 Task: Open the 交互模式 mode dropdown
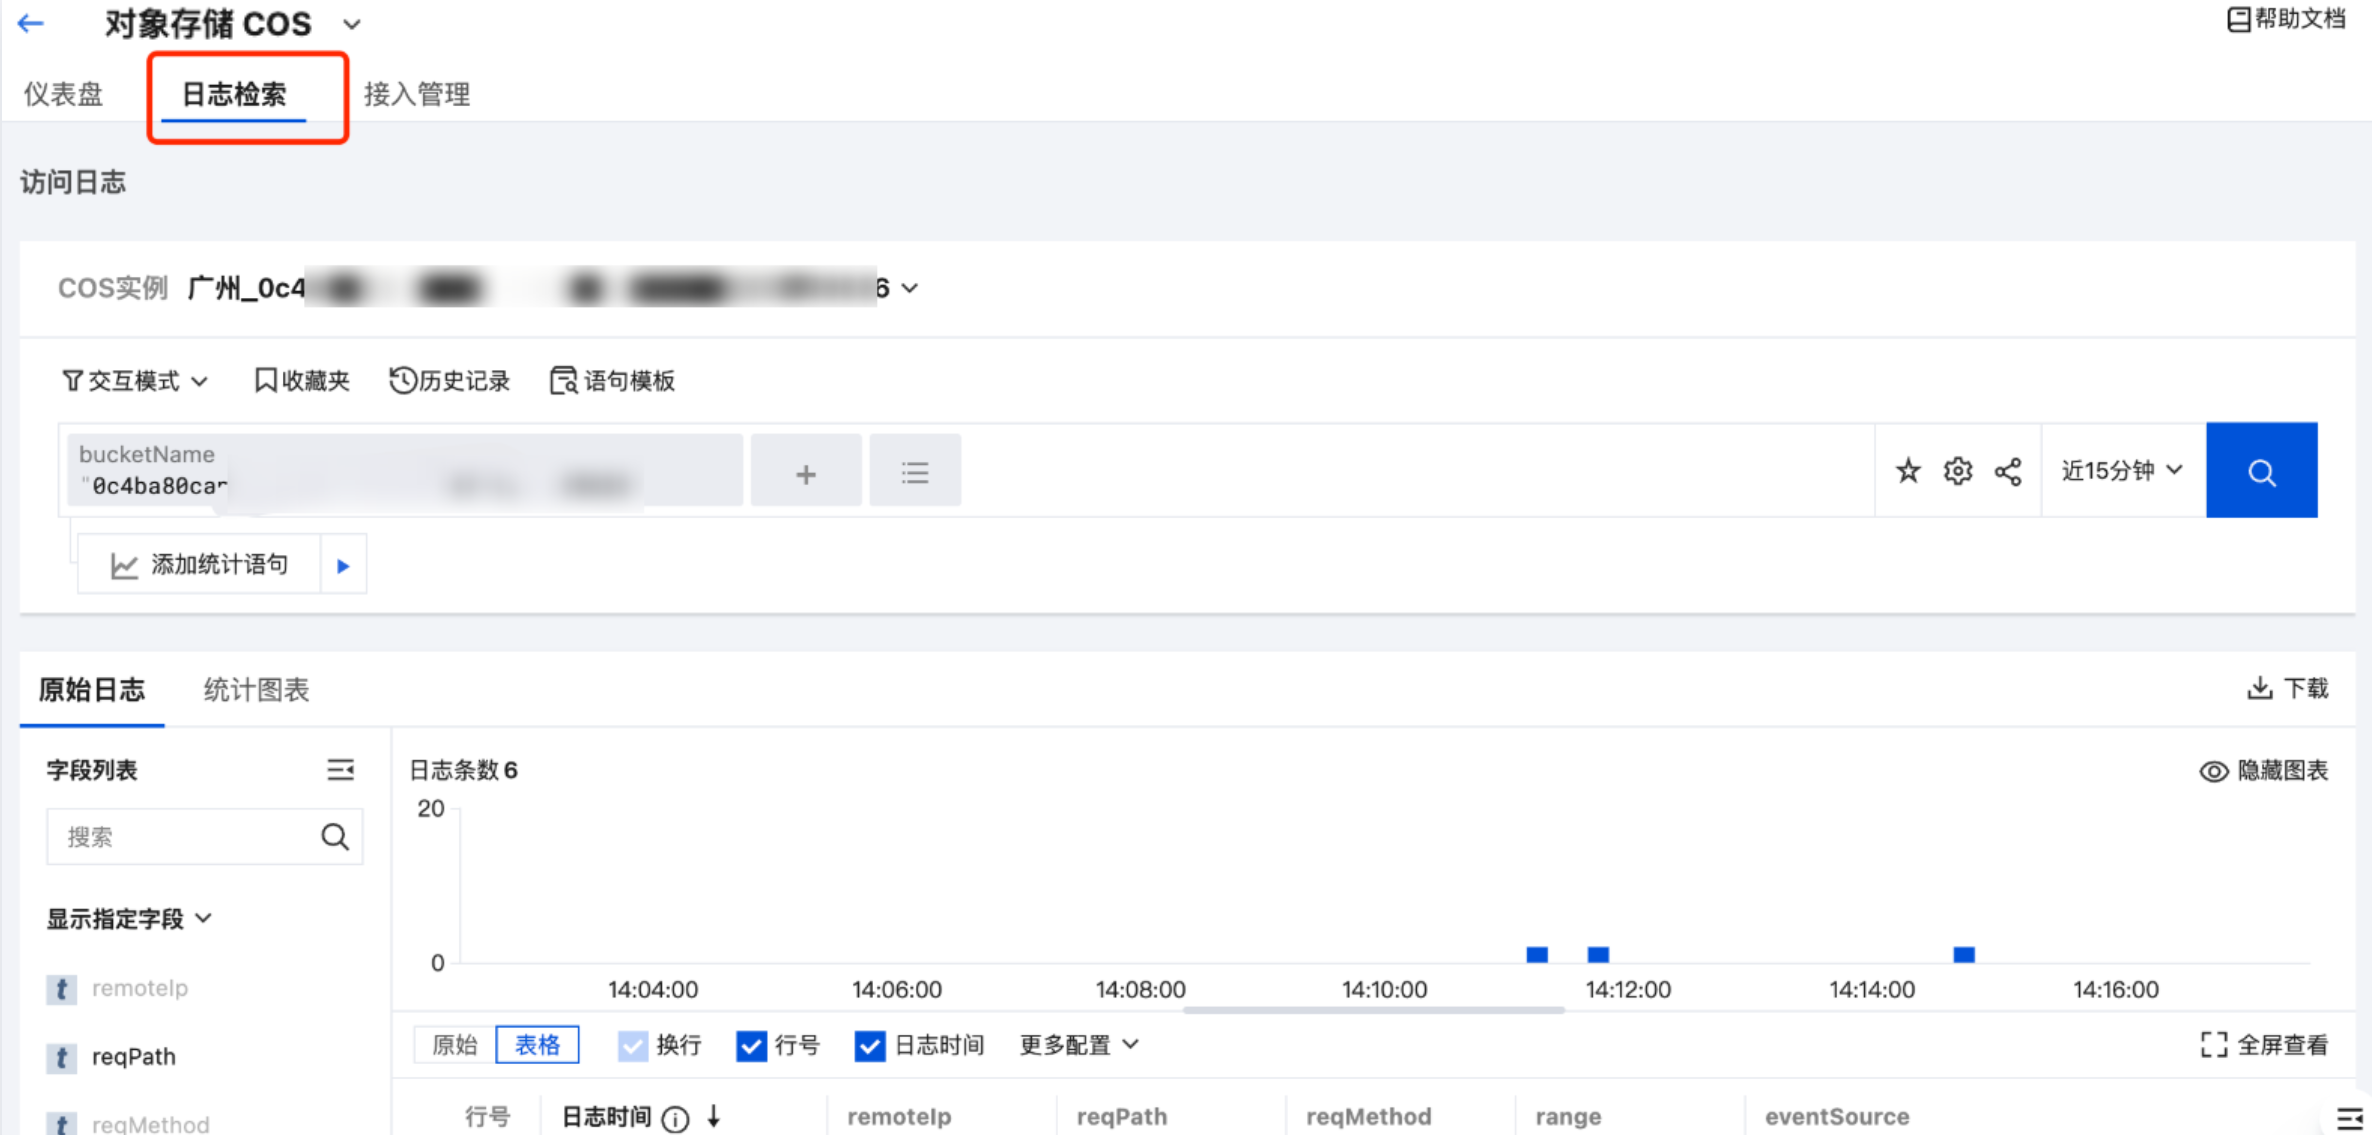135,380
